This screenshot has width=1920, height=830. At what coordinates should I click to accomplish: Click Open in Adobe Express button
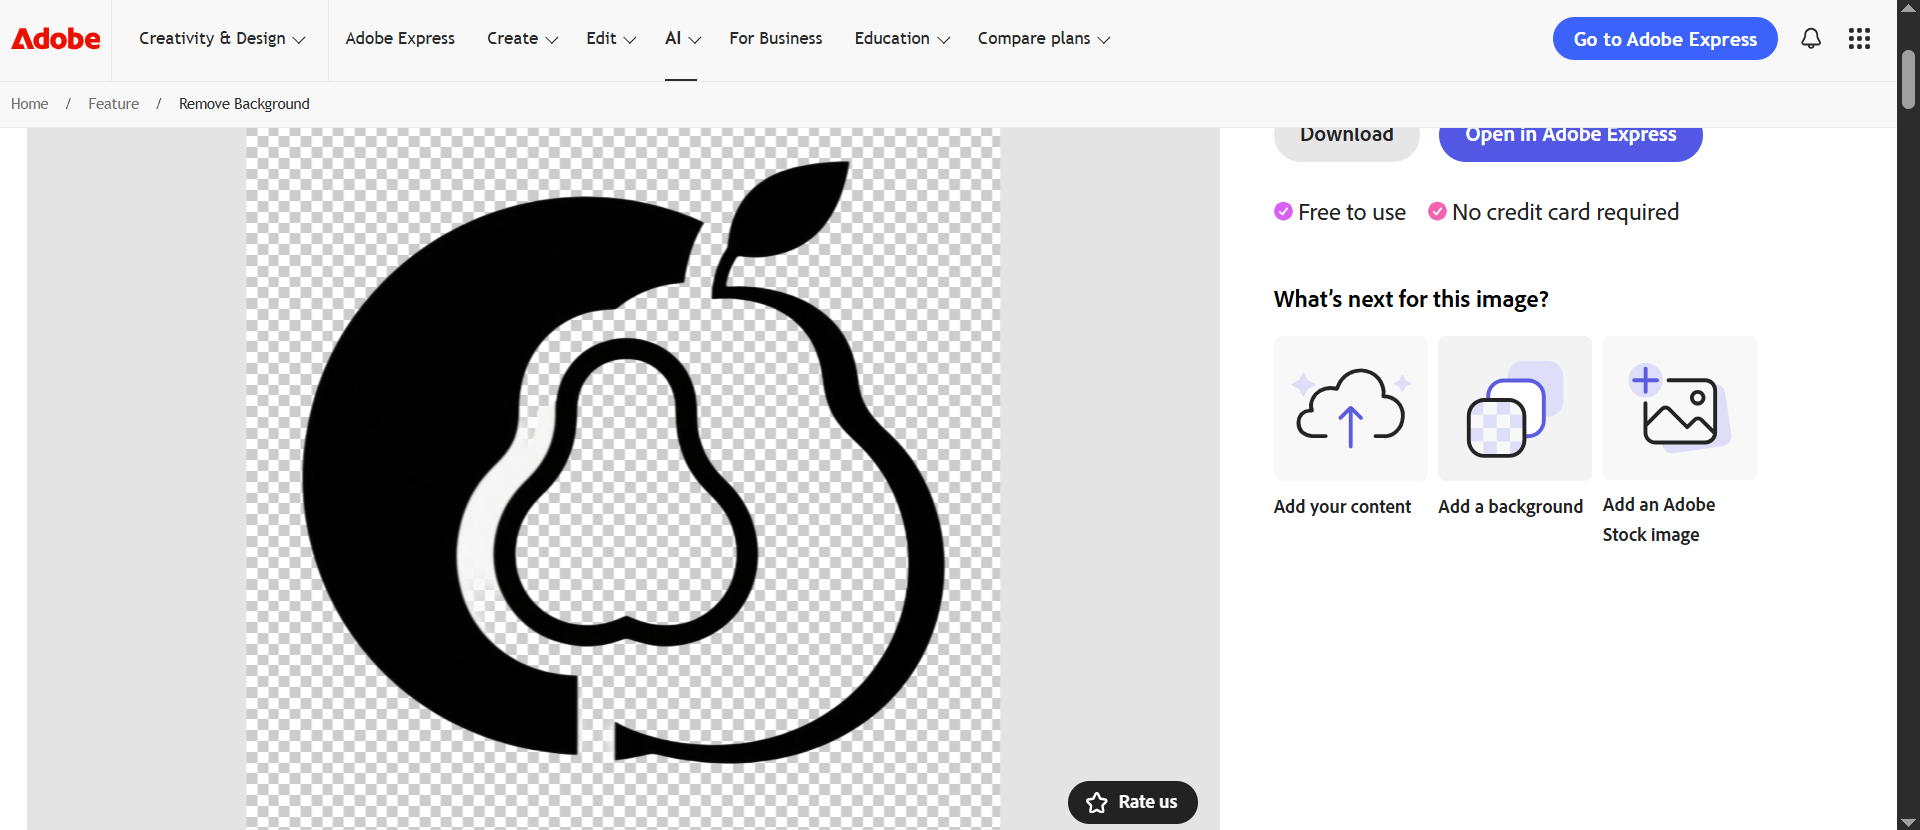[1570, 138]
